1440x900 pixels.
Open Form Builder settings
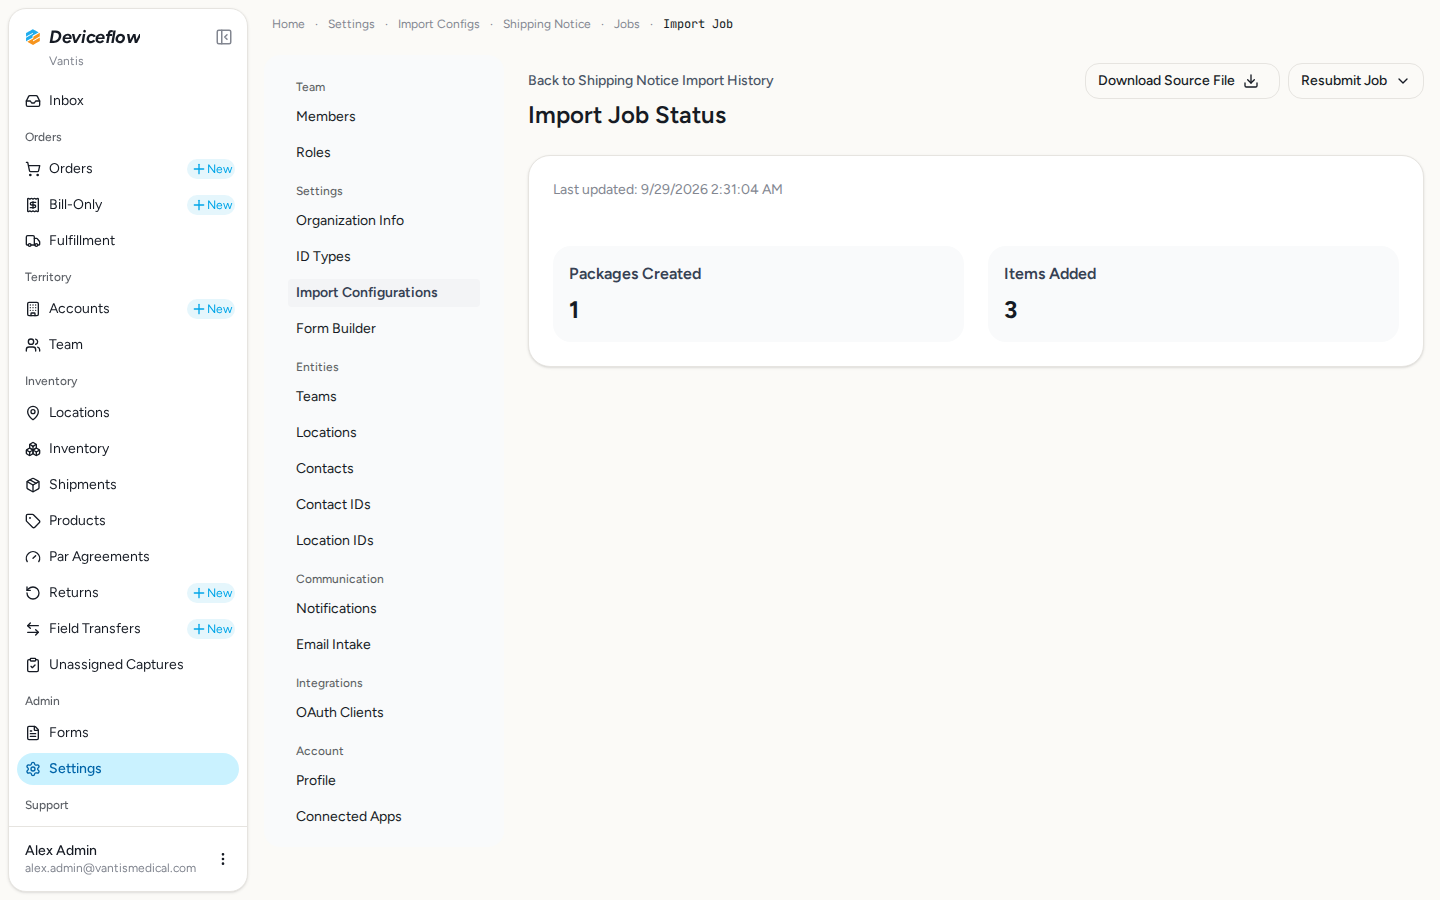click(x=384, y=329)
